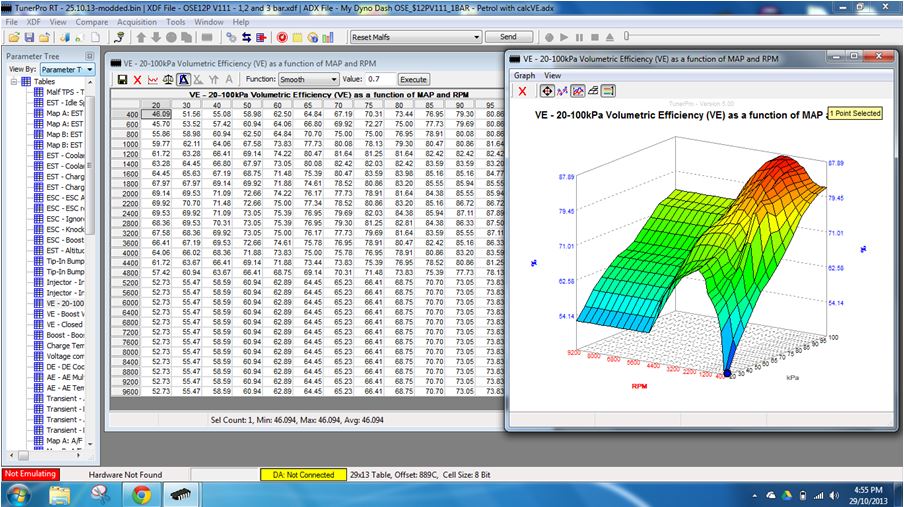Image resolution: width=904 pixels, height=507 pixels.
Task: Click the balance scales icon in table toolbar
Action: coord(168,80)
